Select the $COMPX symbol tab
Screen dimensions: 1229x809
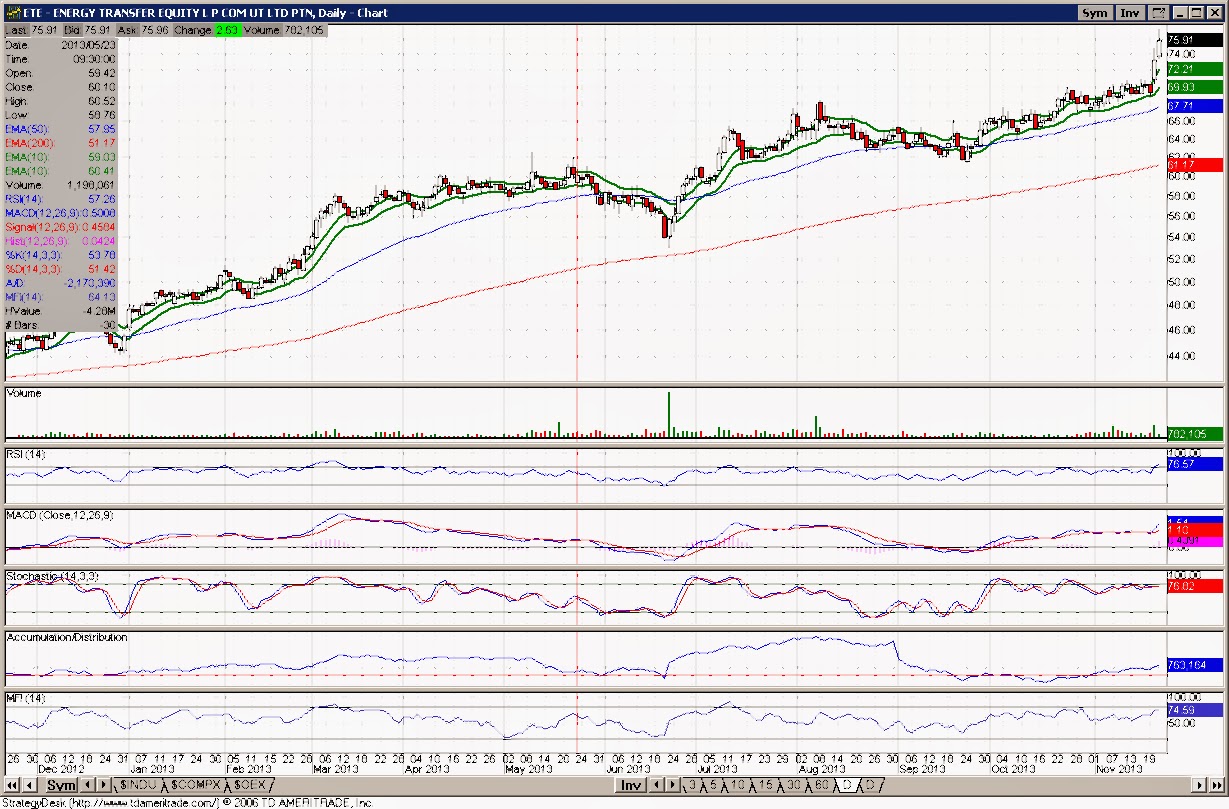tap(194, 786)
